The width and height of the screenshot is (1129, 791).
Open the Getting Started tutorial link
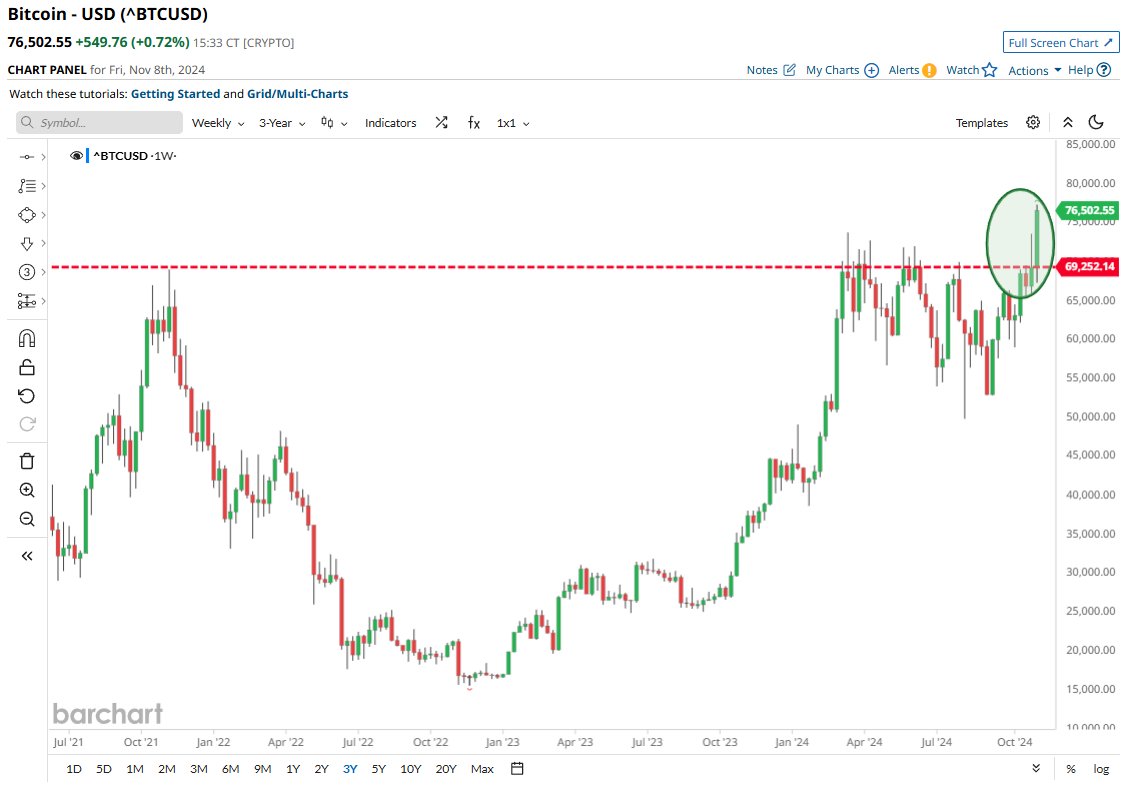coord(175,94)
